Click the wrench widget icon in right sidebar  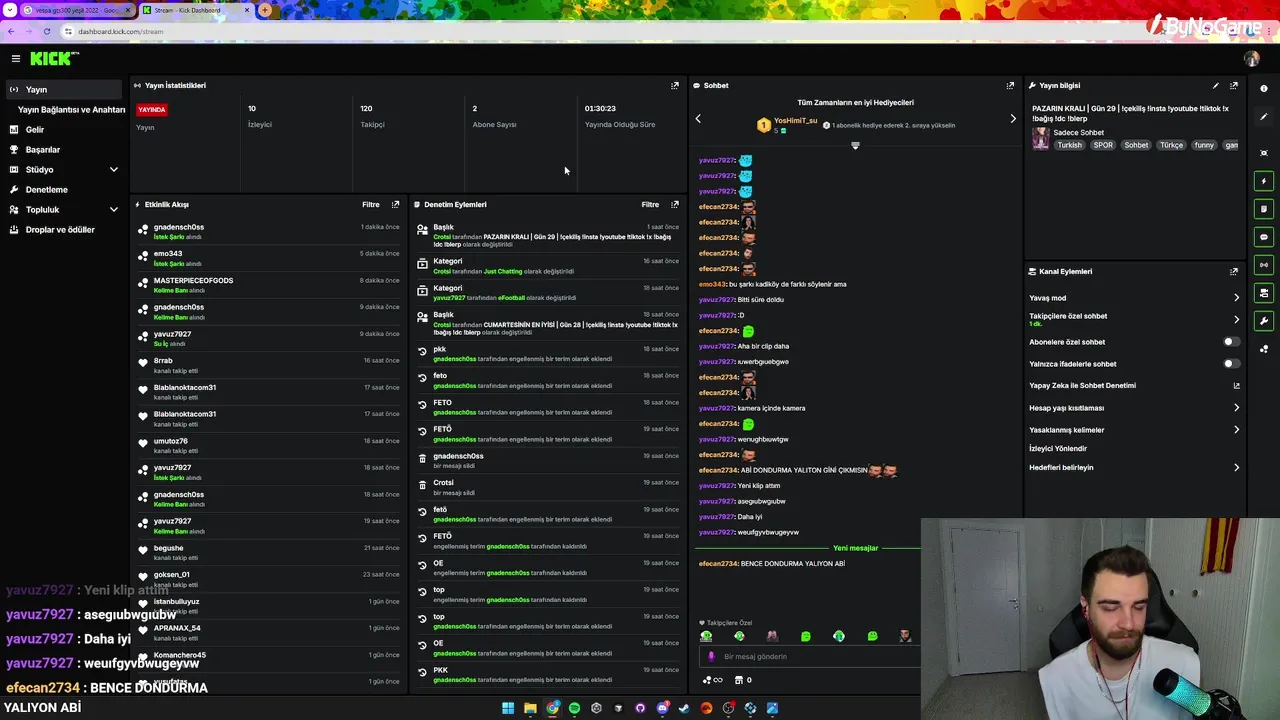coord(1264,321)
